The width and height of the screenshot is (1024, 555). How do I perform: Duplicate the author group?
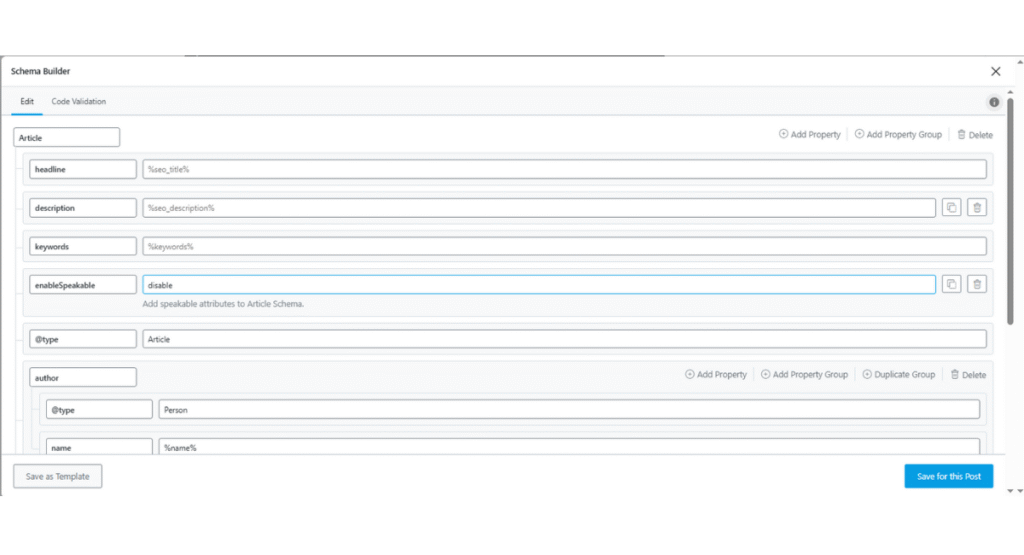[x=899, y=375]
